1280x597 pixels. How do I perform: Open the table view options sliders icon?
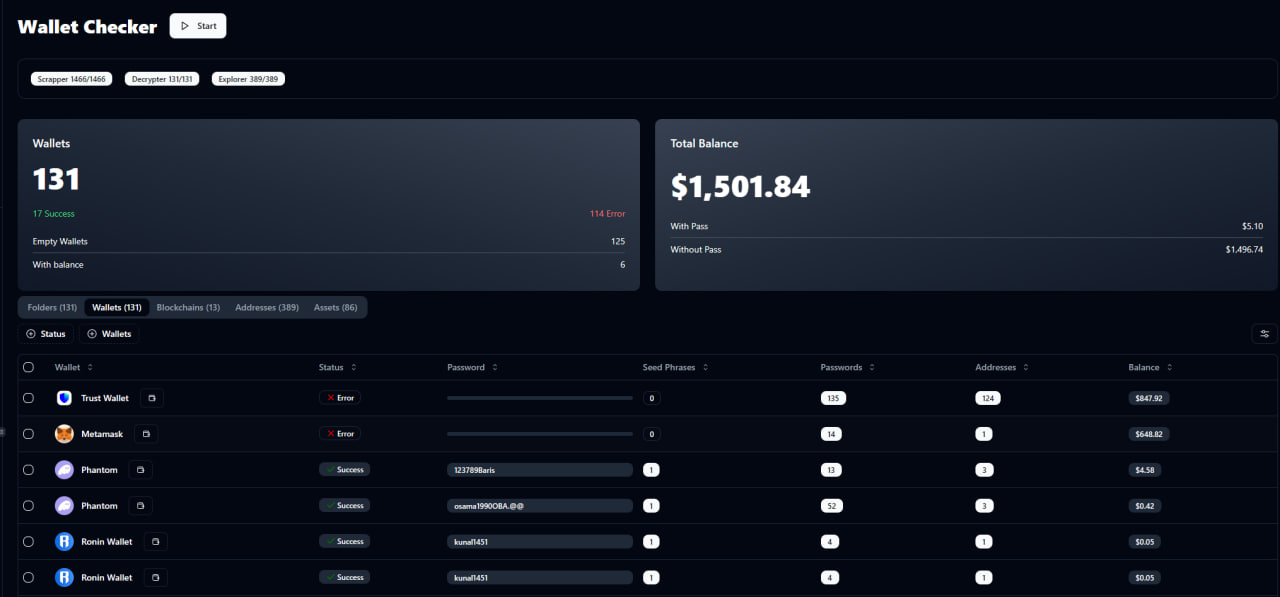pos(1264,334)
